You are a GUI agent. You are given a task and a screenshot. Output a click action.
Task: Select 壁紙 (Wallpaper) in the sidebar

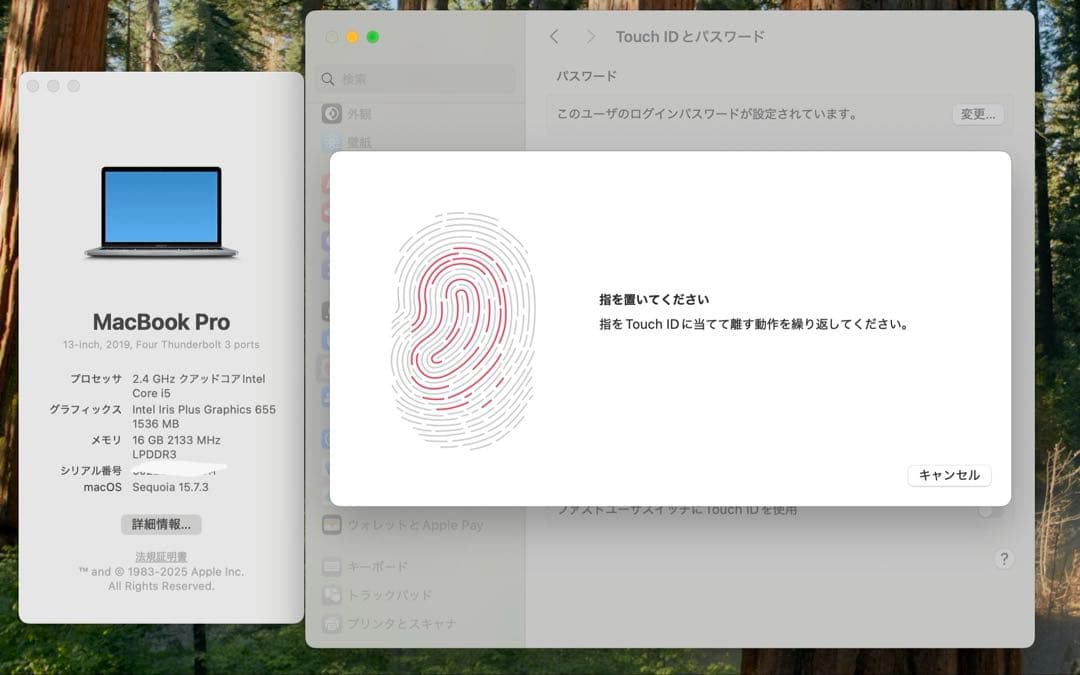(x=358, y=141)
